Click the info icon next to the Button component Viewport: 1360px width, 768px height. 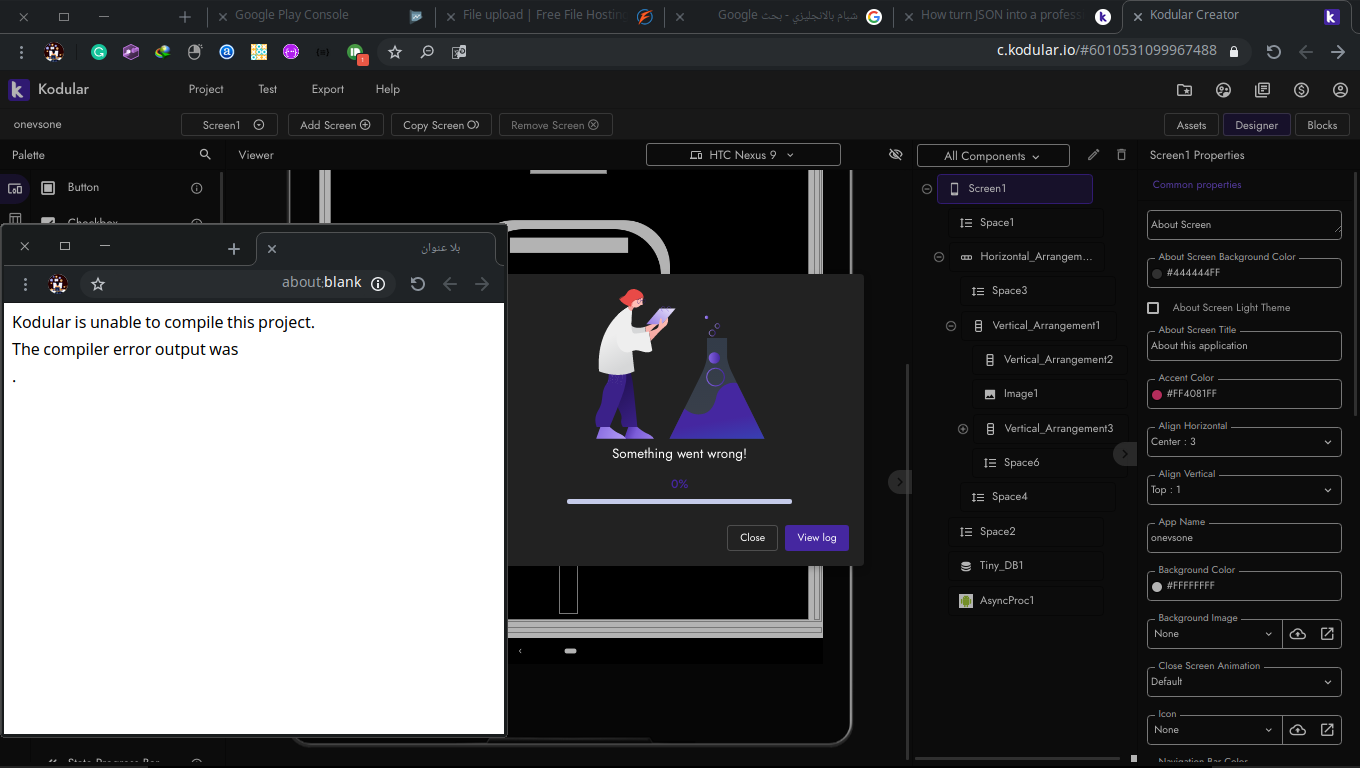tap(196, 187)
